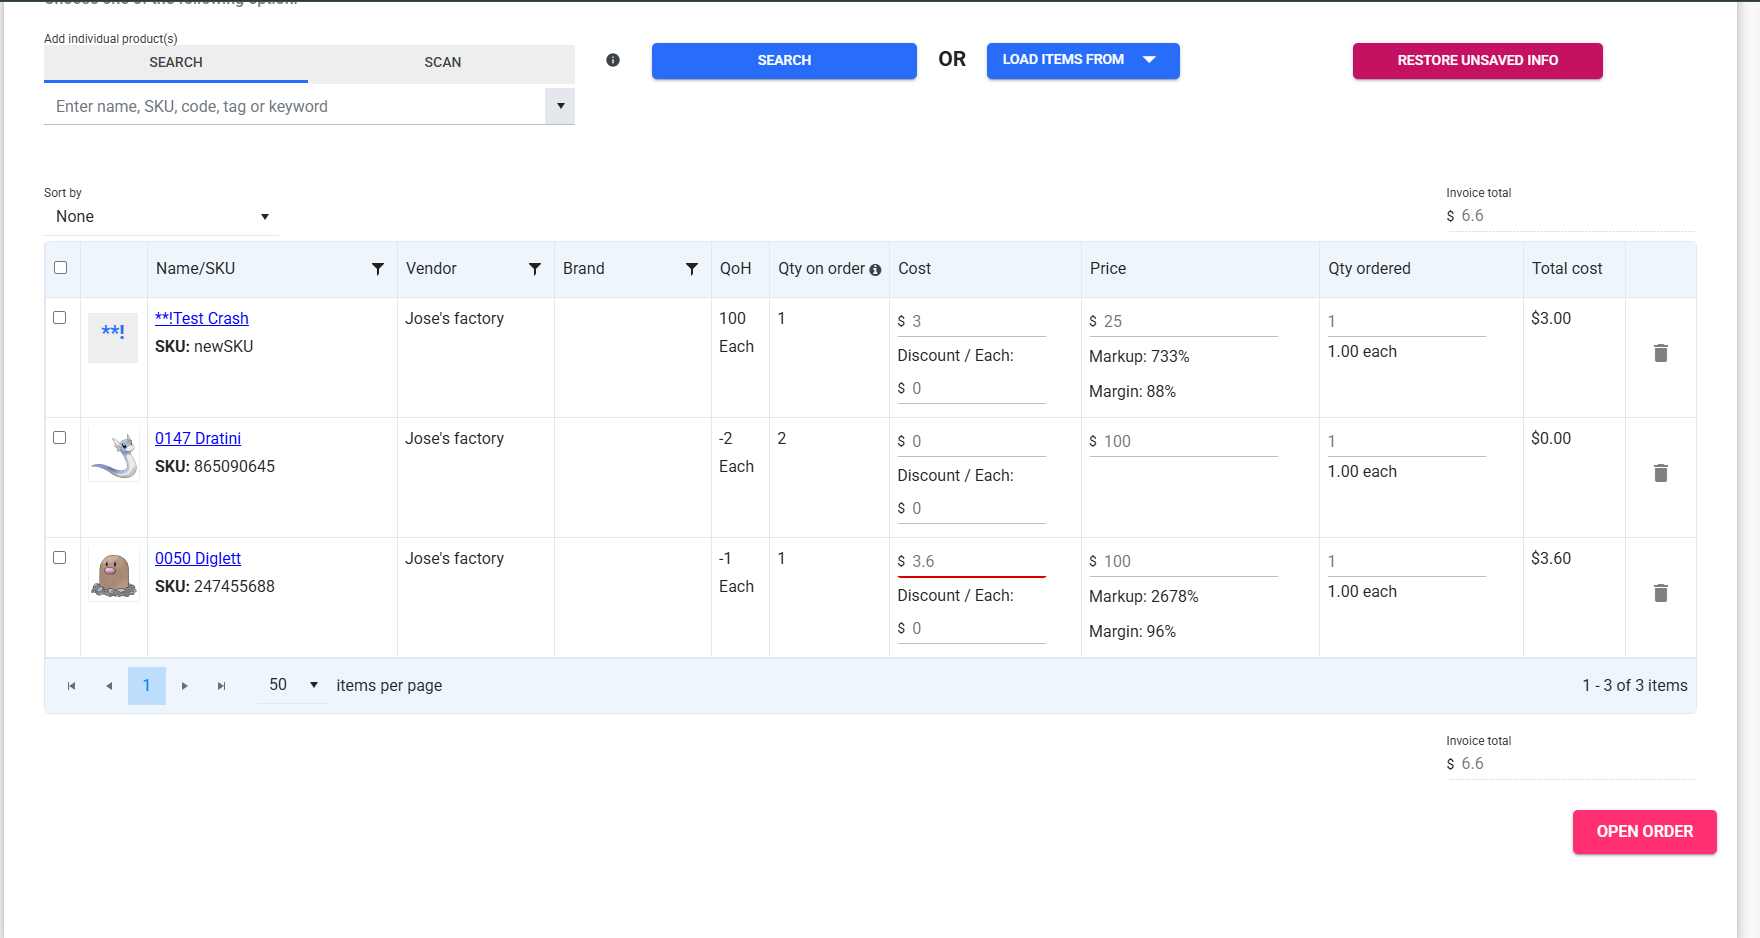1760x938 pixels.
Task: Open the Brand column filter
Action: (691, 269)
